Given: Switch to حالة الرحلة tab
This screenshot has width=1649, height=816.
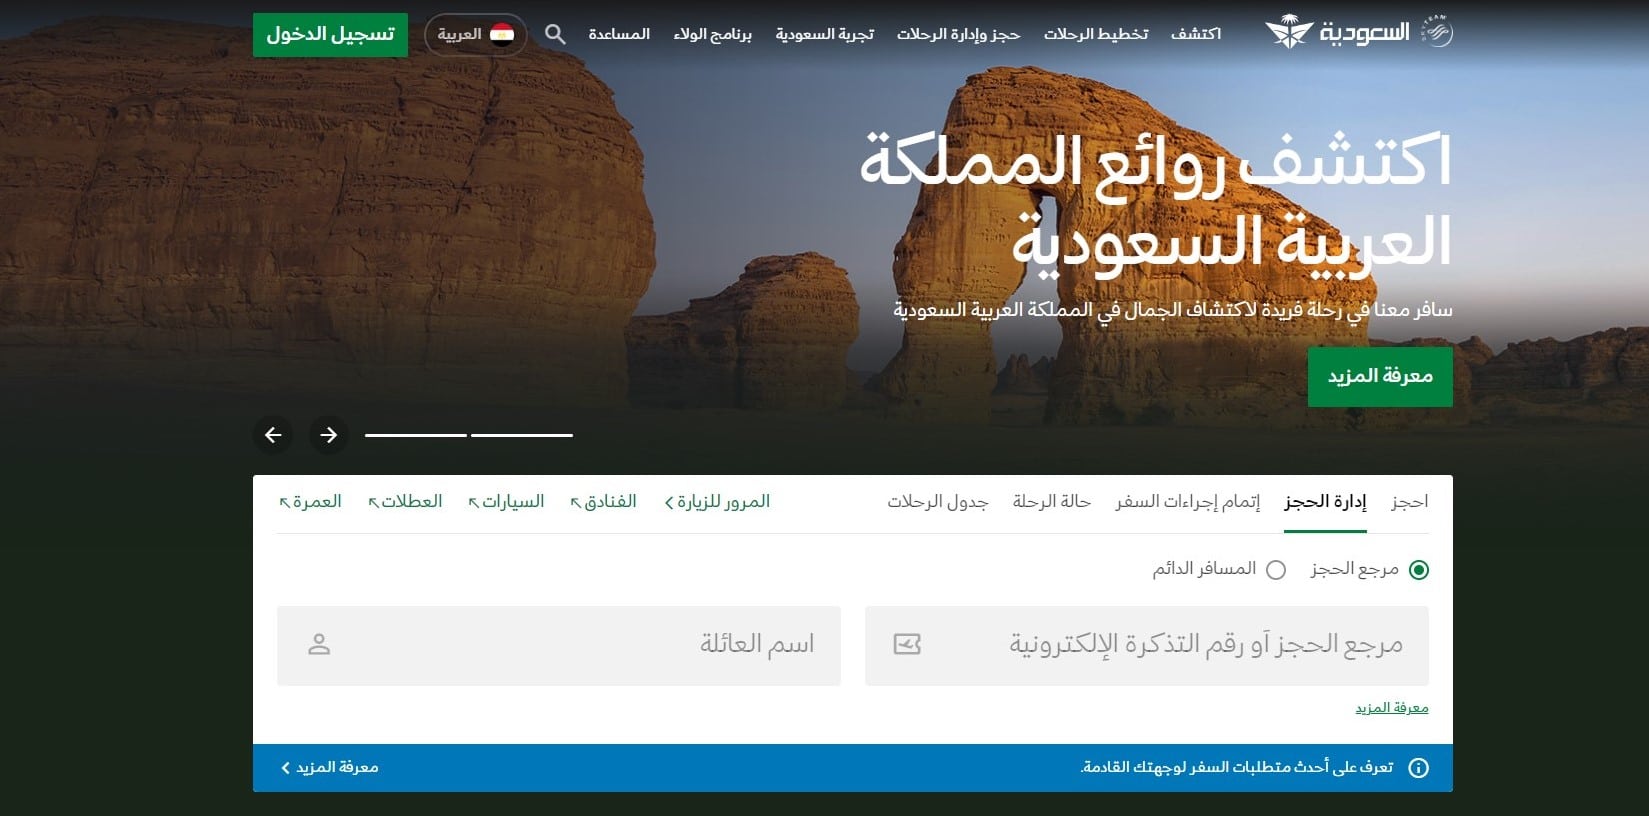Looking at the screenshot, I should pyautogui.click(x=1051, y=501).
